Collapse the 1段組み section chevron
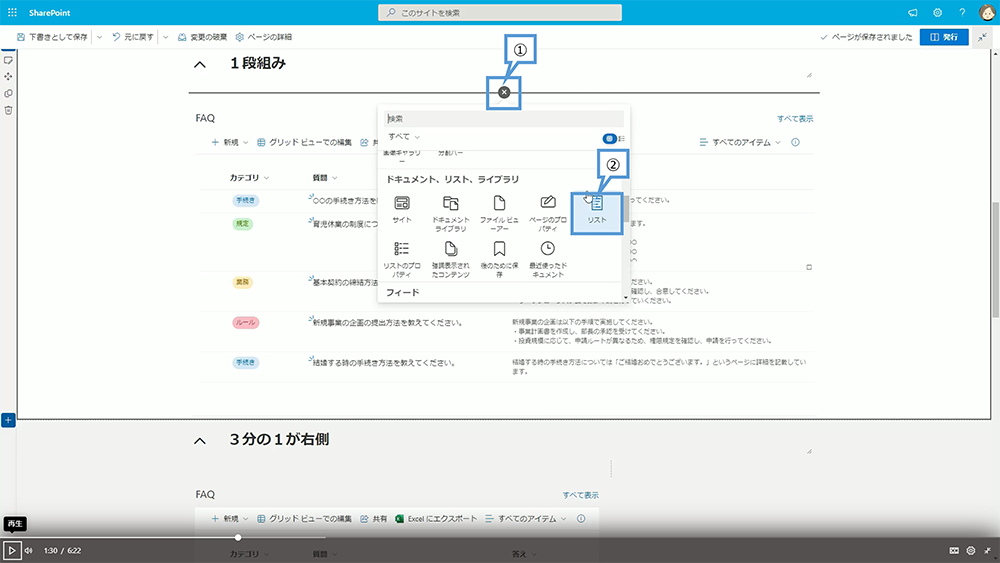1000x563 pixels. point(200,64)
